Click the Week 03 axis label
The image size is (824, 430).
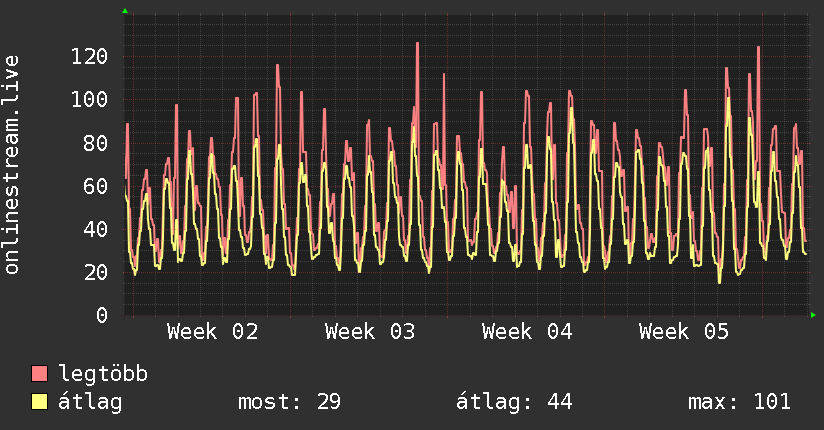coord(370,332)
